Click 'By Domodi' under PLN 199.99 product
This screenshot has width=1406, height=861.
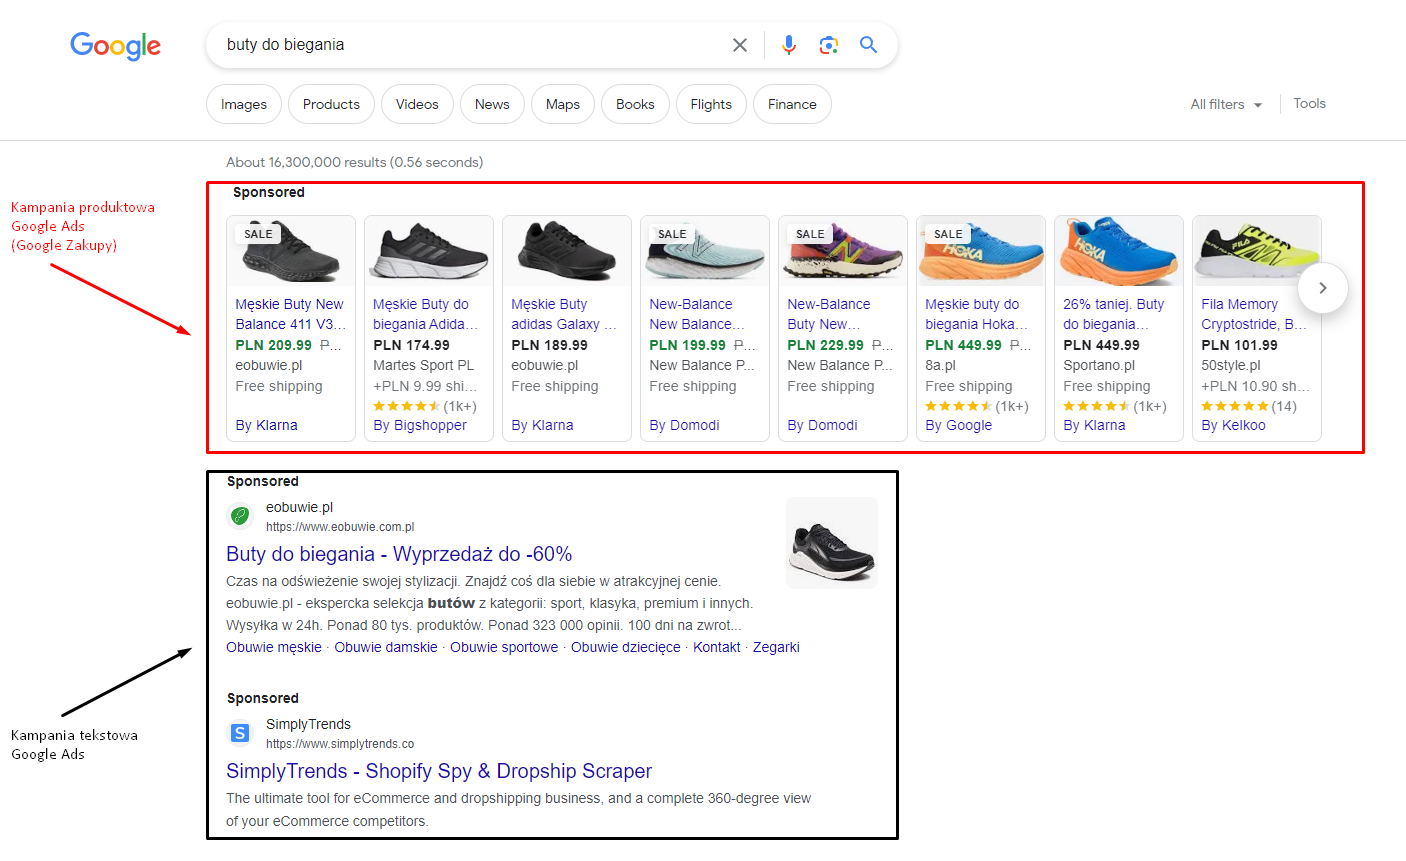click(684, 425)
